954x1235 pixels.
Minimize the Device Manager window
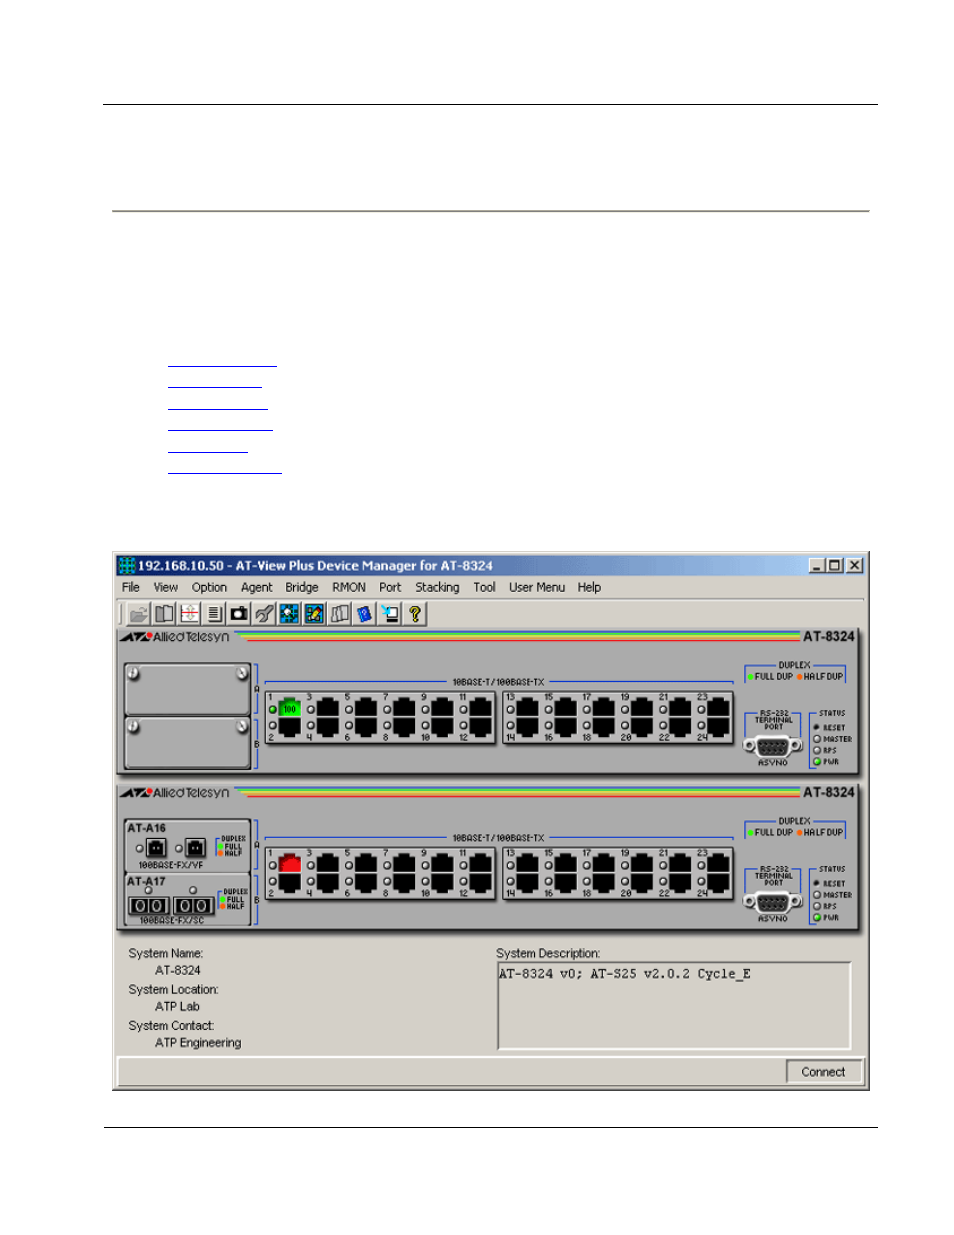click(817, 566)
